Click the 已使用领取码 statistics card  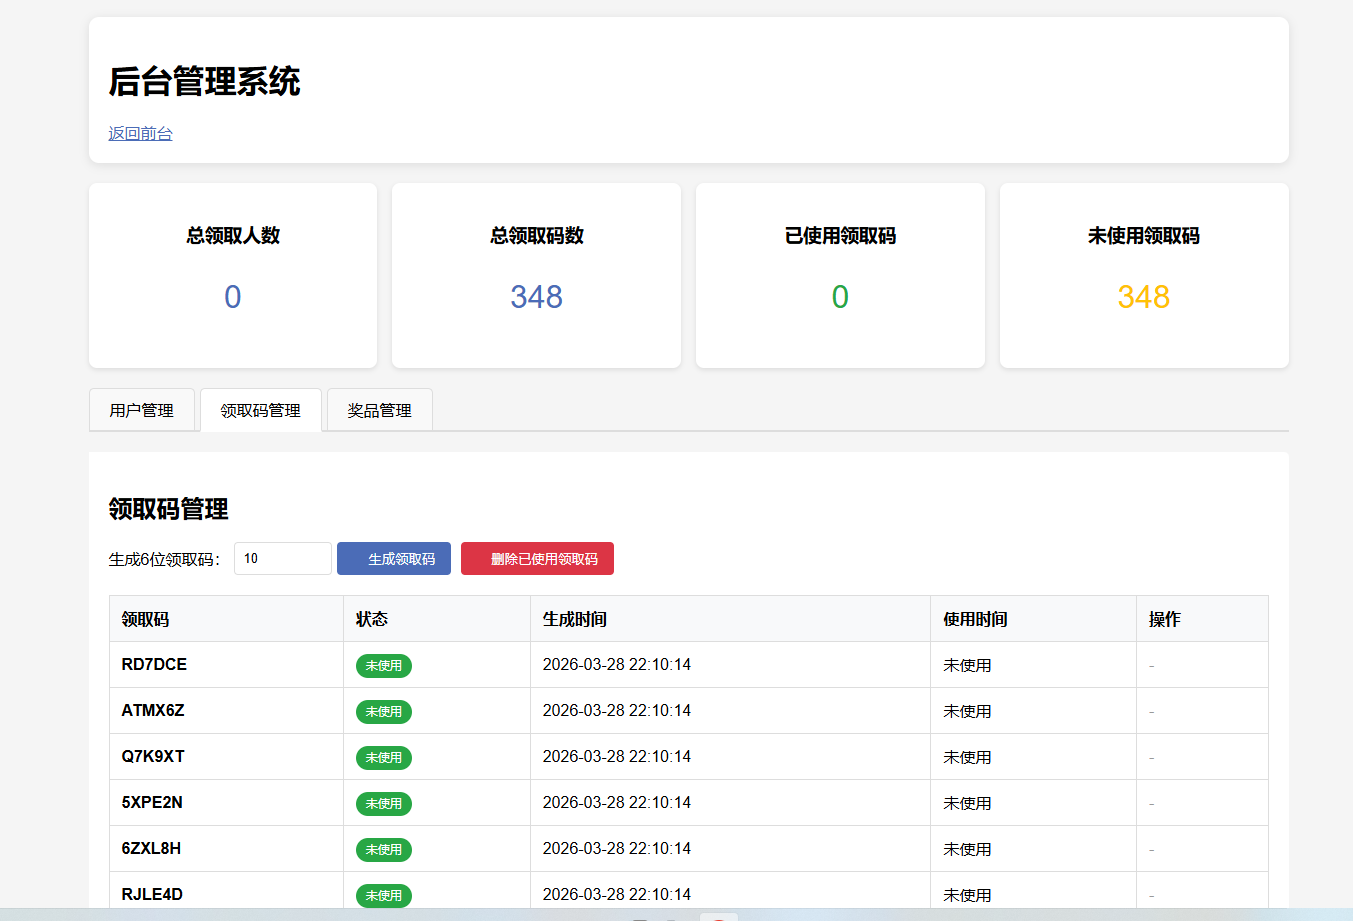(840, 275)
